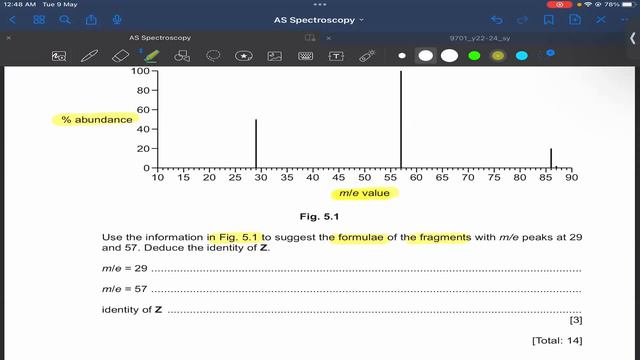
Task: Tap the Wi-Fi icon in status bar
Action: tap(588, 4)
